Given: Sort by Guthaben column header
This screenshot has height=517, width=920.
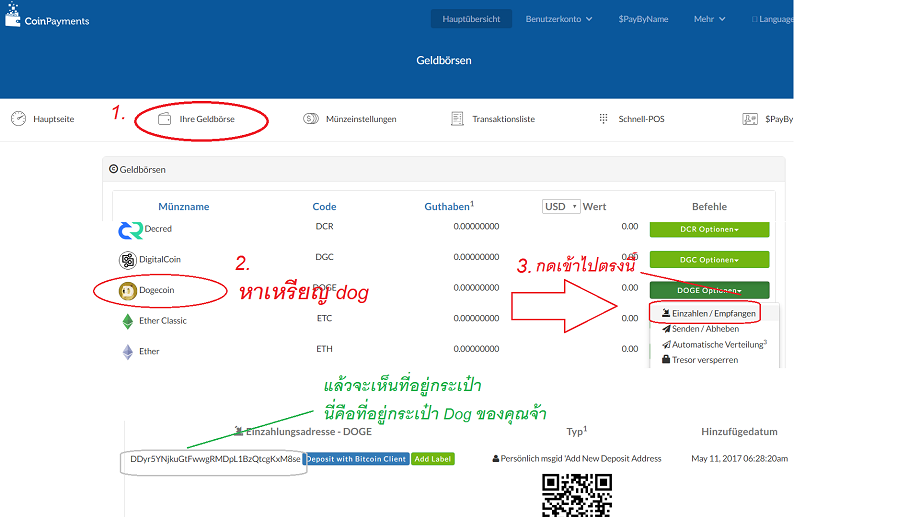Looking at the screenshot, I should click(x=449, y=207).
